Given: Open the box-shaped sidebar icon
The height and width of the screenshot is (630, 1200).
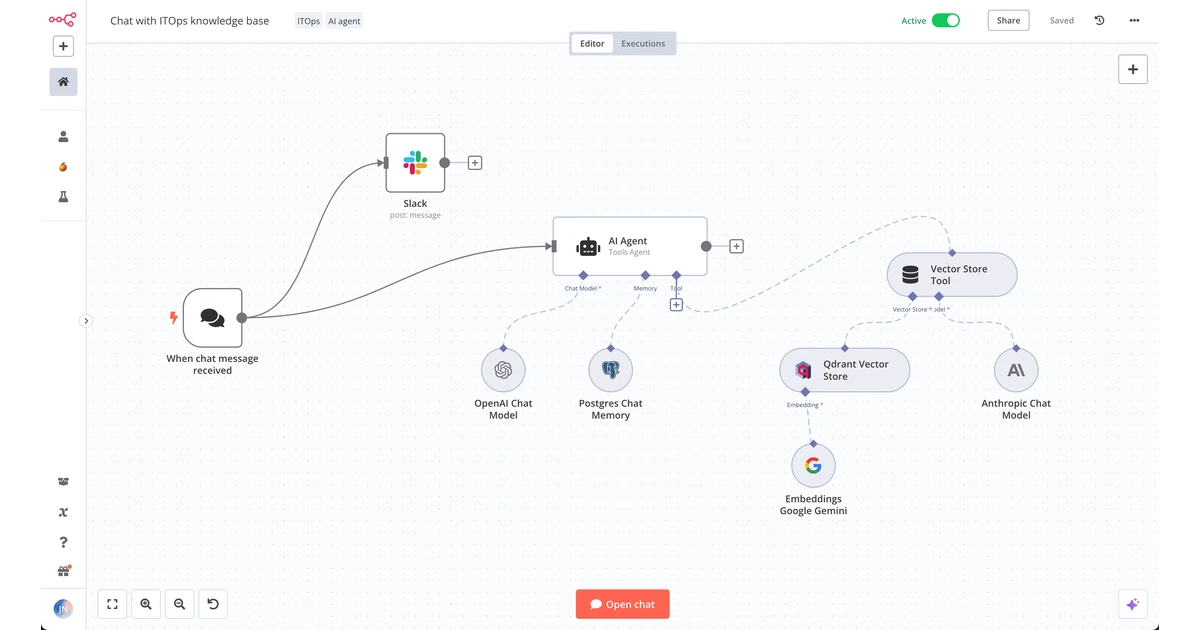Looking at the screenshot, I should pos(63,482).
